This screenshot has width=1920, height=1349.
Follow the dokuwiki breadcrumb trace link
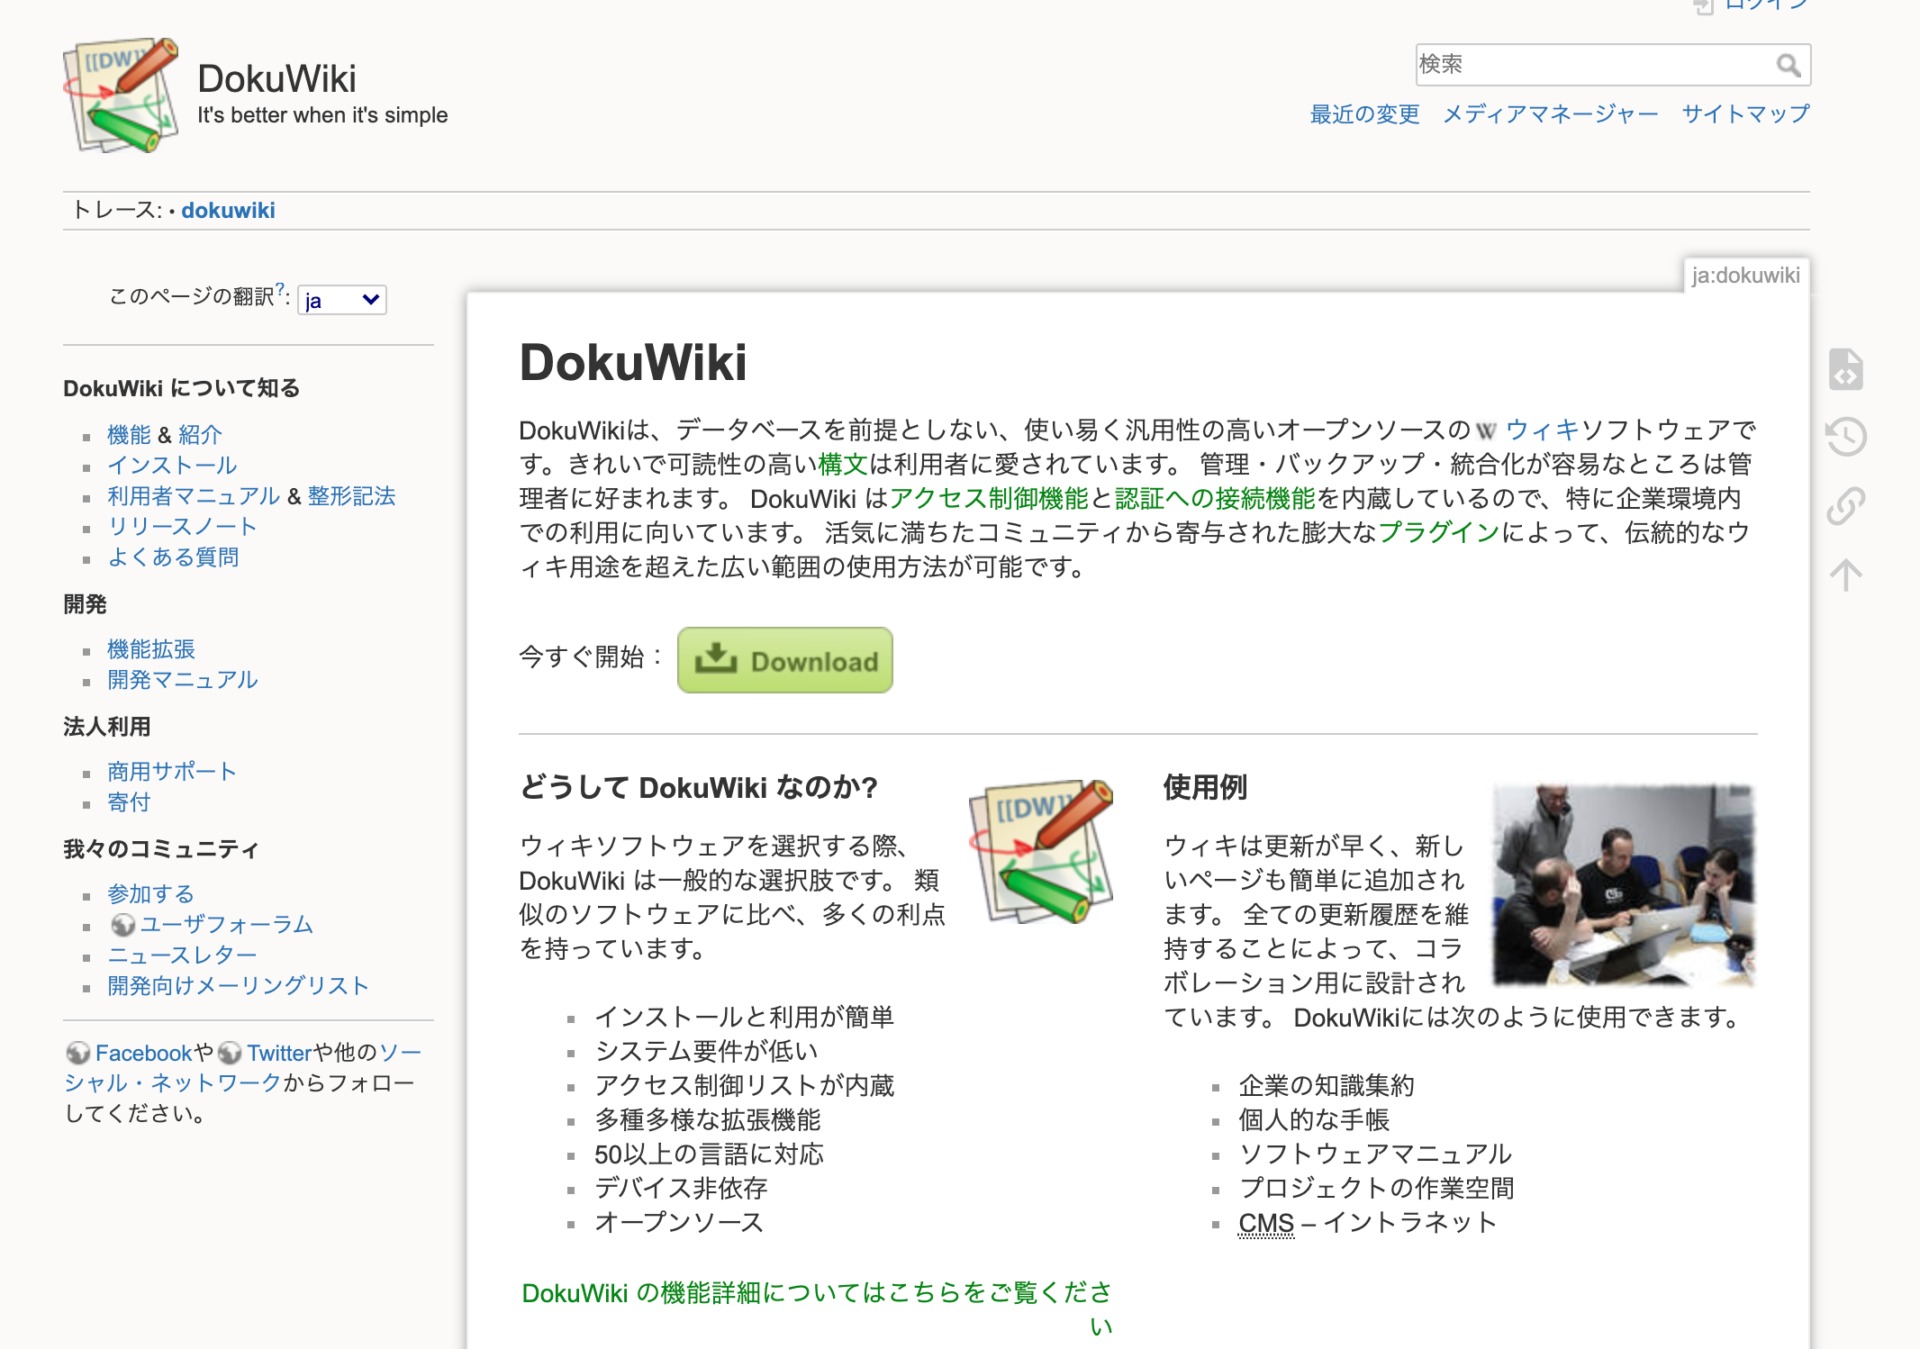click(x=228, y=210)
